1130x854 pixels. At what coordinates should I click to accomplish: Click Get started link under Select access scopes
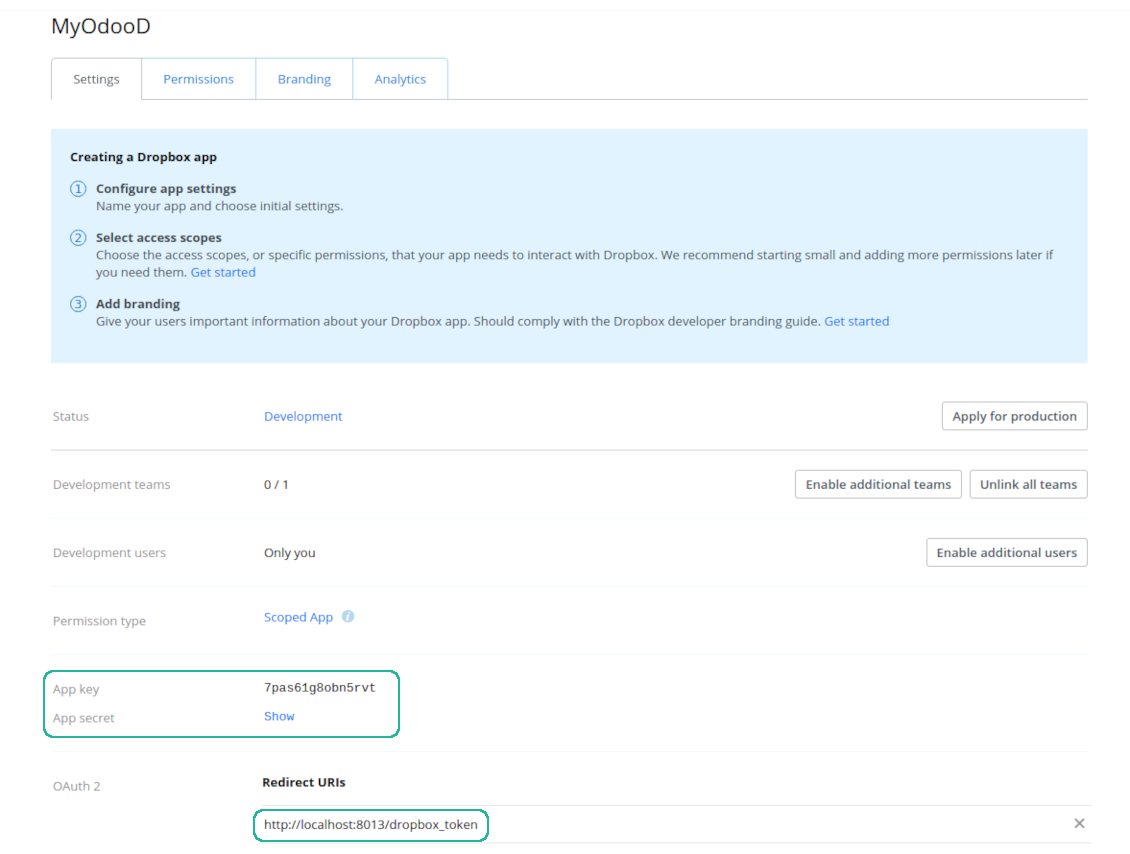pos(223,272)
